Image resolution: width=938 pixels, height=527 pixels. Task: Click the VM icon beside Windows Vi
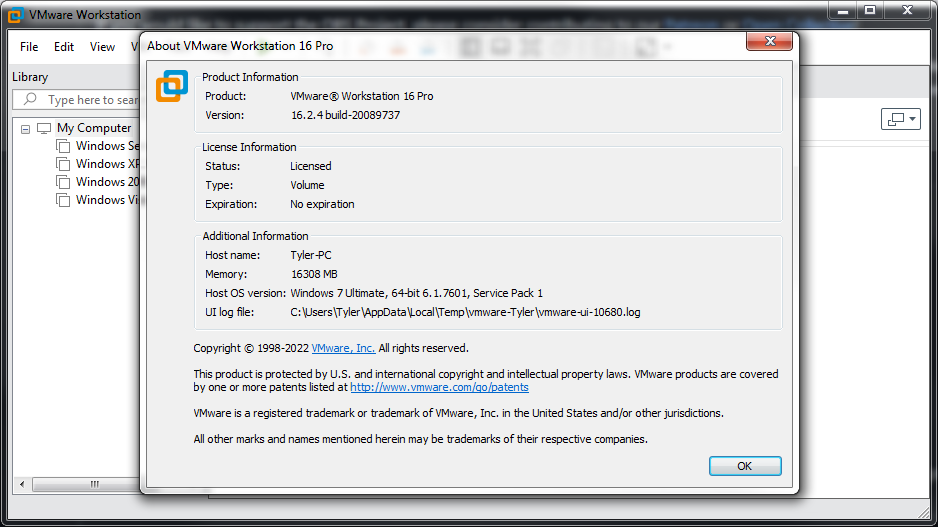(63, 200)
